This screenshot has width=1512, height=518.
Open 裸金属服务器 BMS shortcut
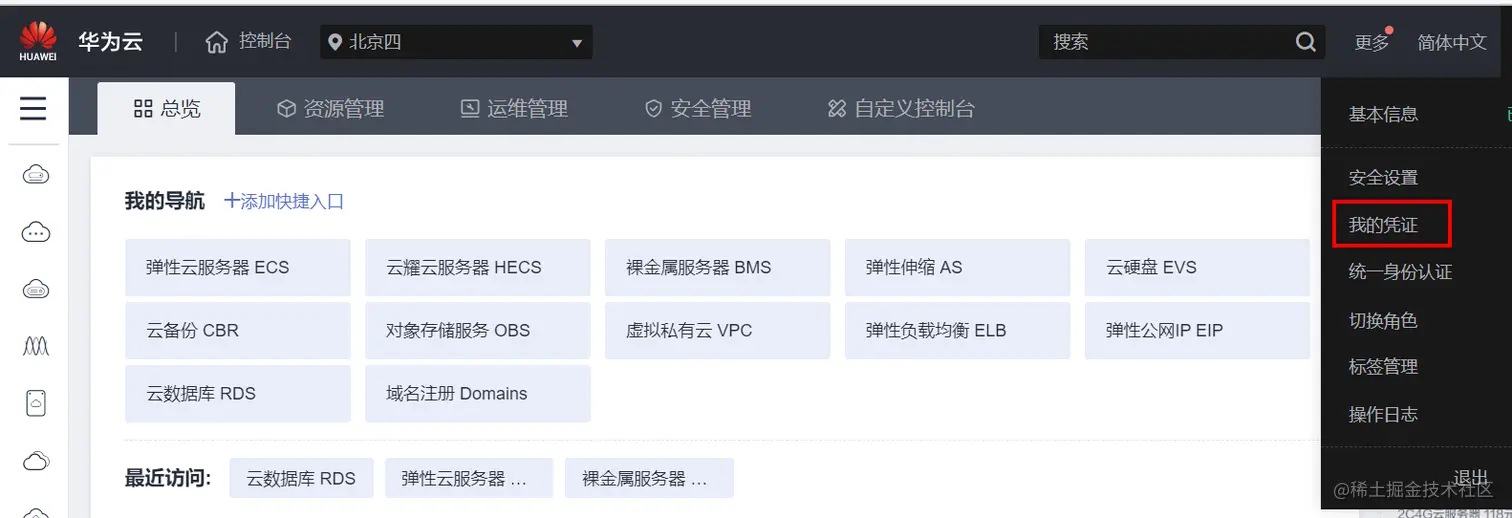718,267
